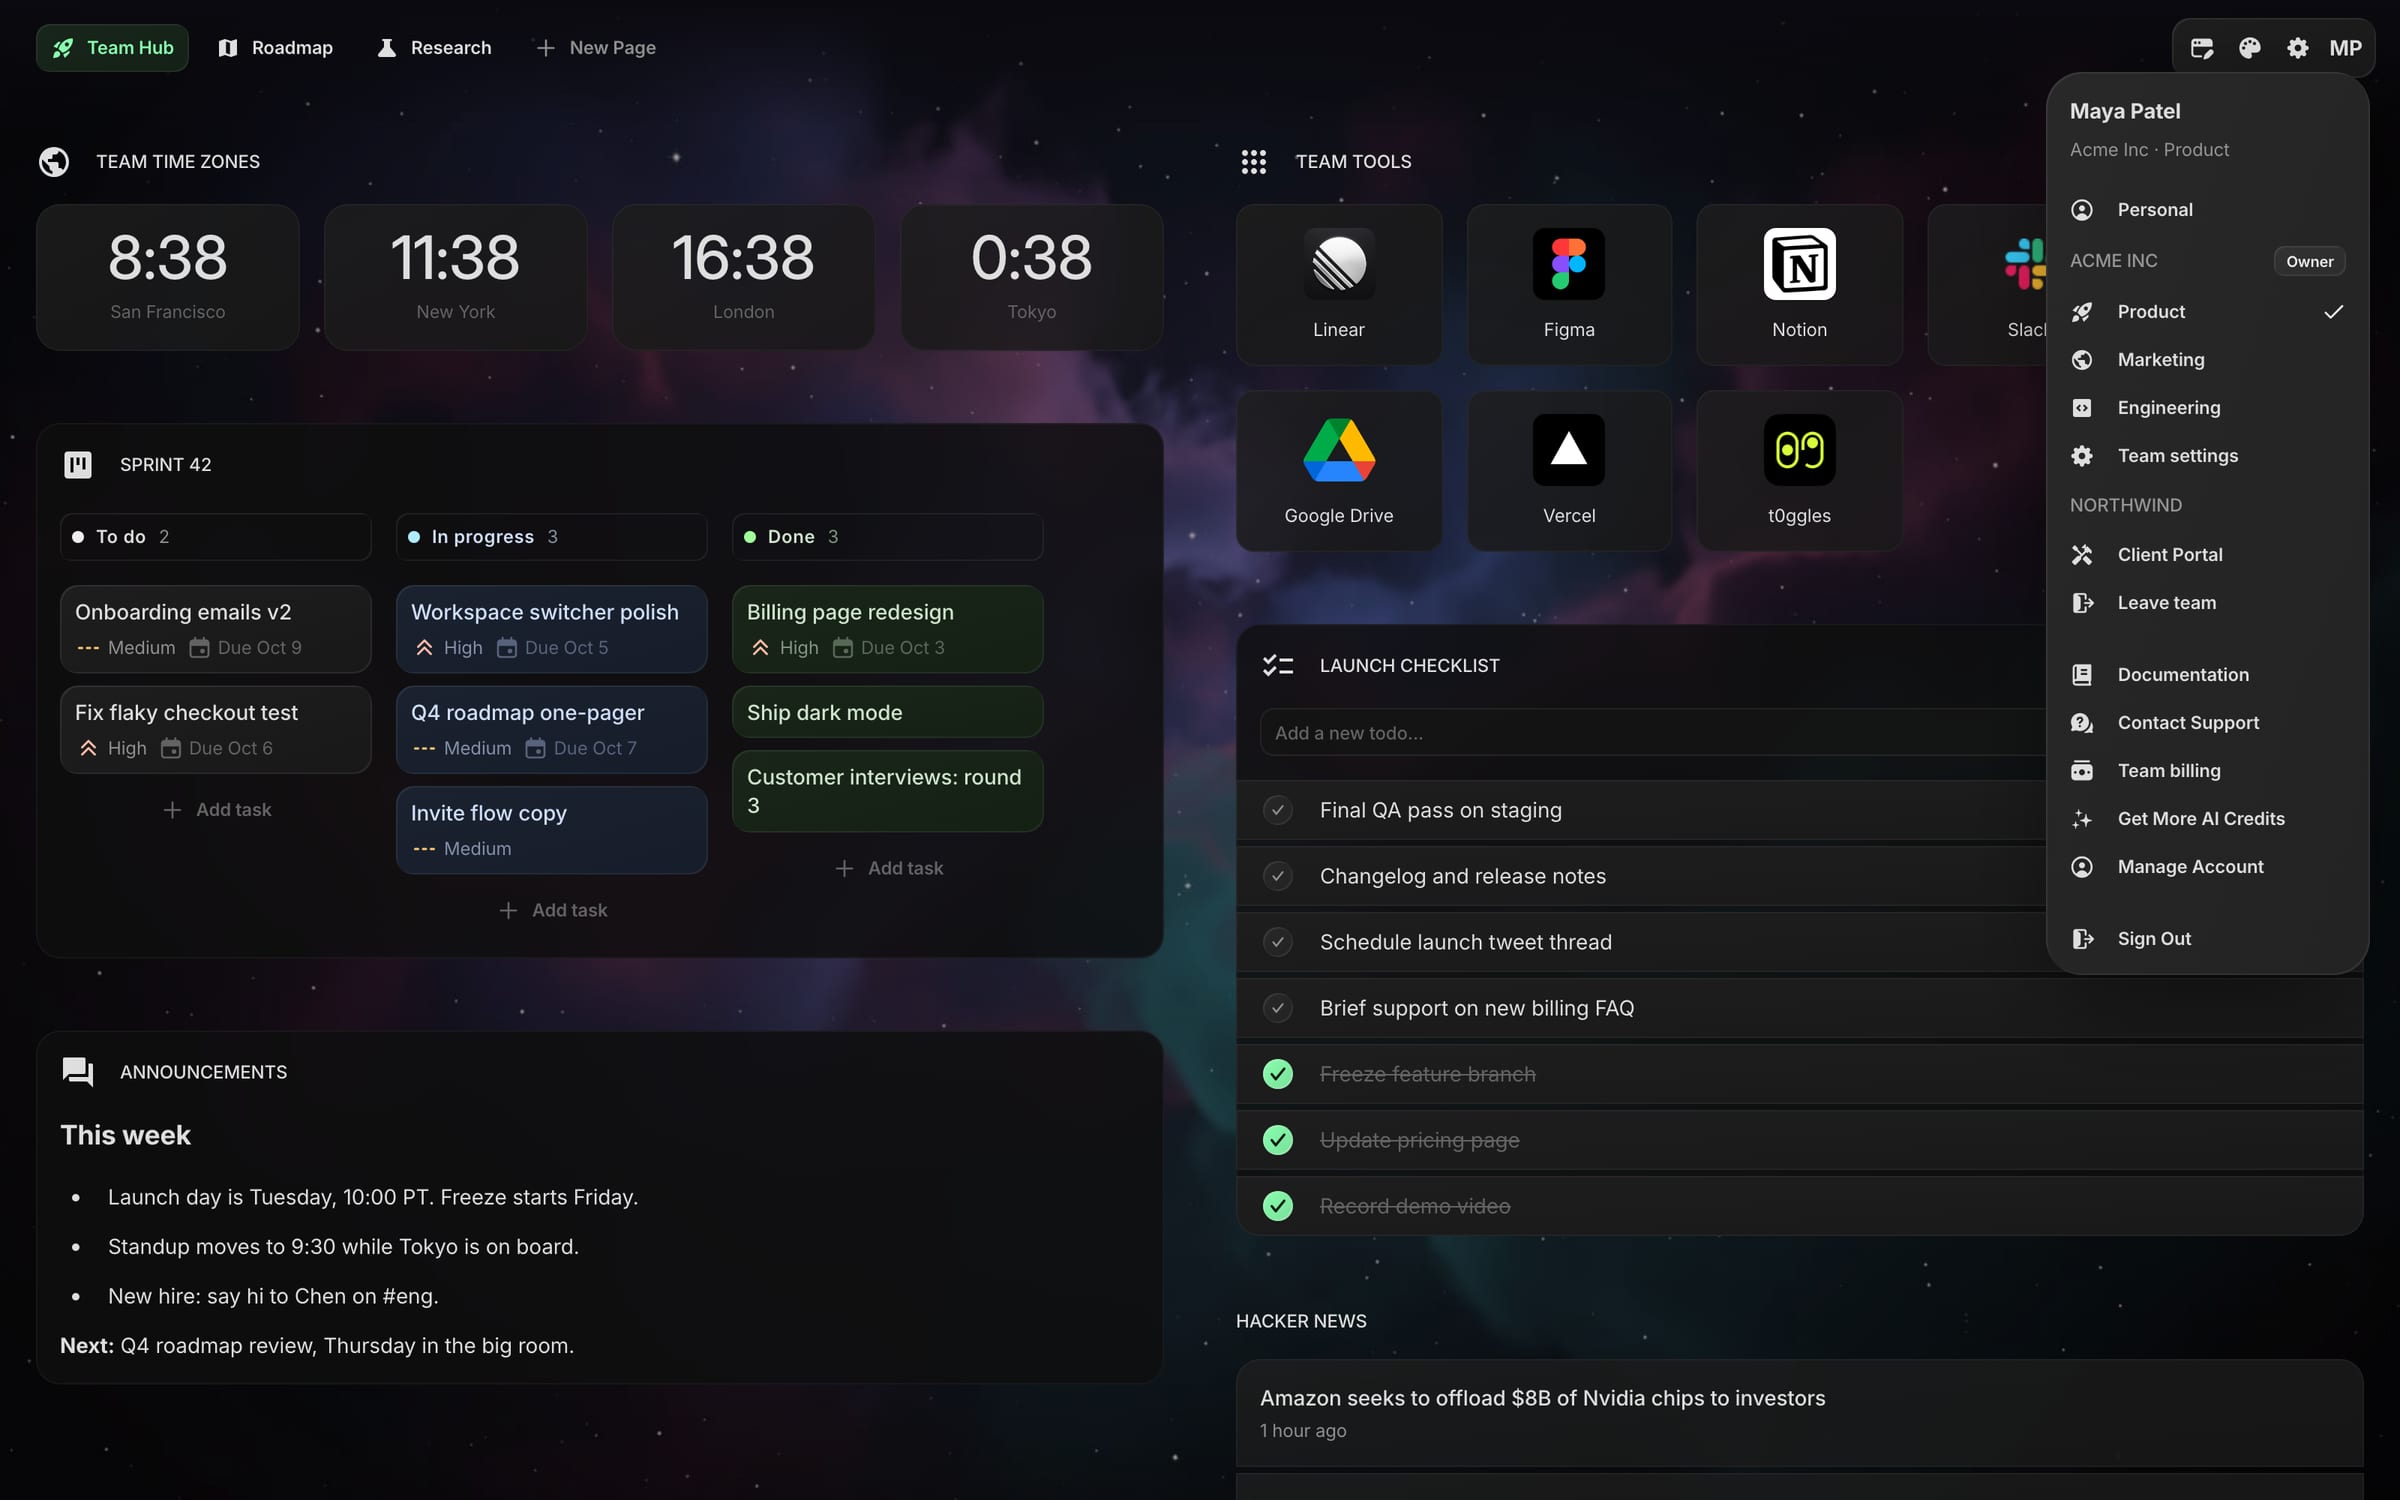Switch to Northwind Client Portal
The width and height of the screenshot is (2400, 1500).
click(2207, 555)
